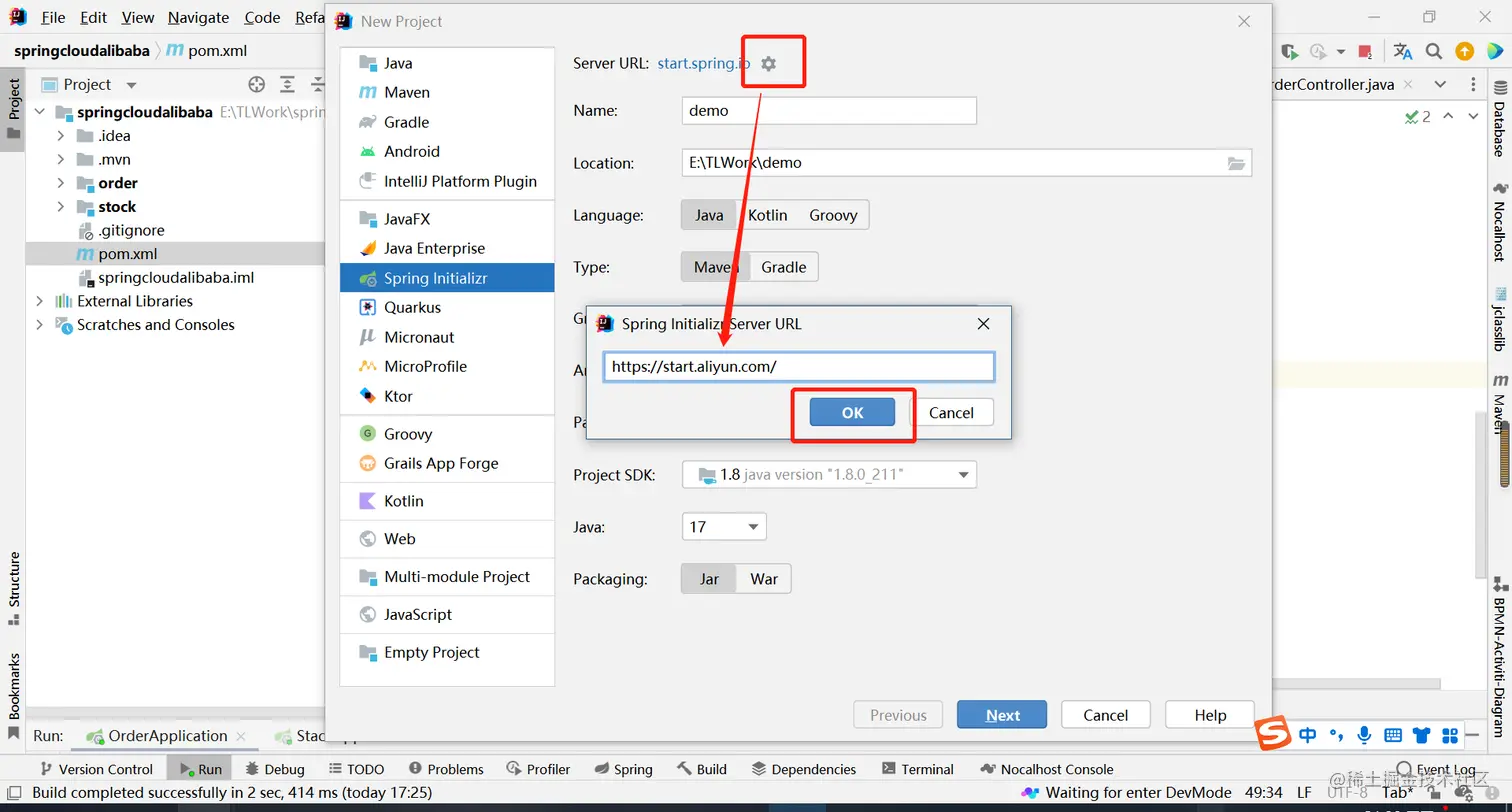Set Language to Java
Screen dimensions: 1512x812
pos(709,215)
